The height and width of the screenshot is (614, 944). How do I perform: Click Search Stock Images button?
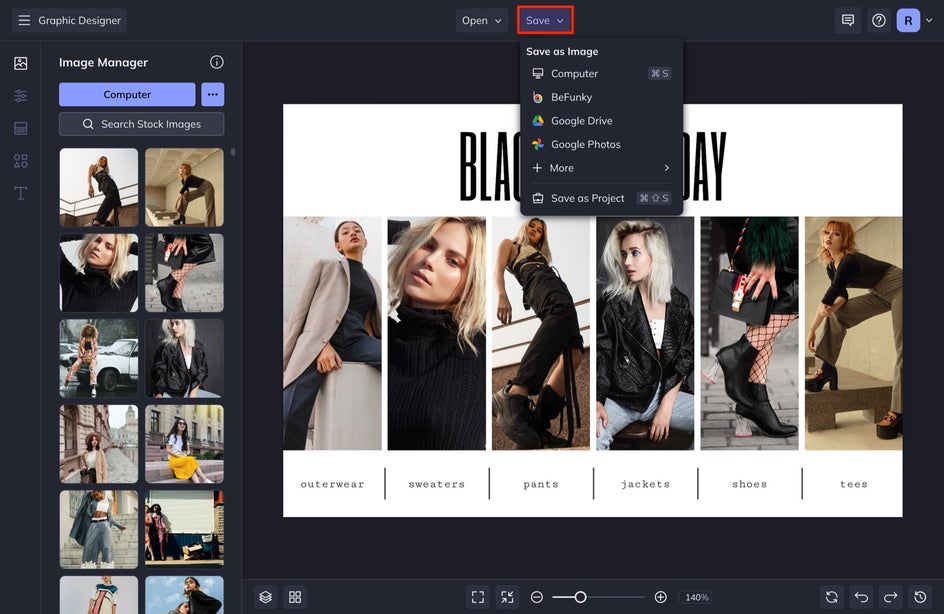pyautogui.click(x=141, y=124)
